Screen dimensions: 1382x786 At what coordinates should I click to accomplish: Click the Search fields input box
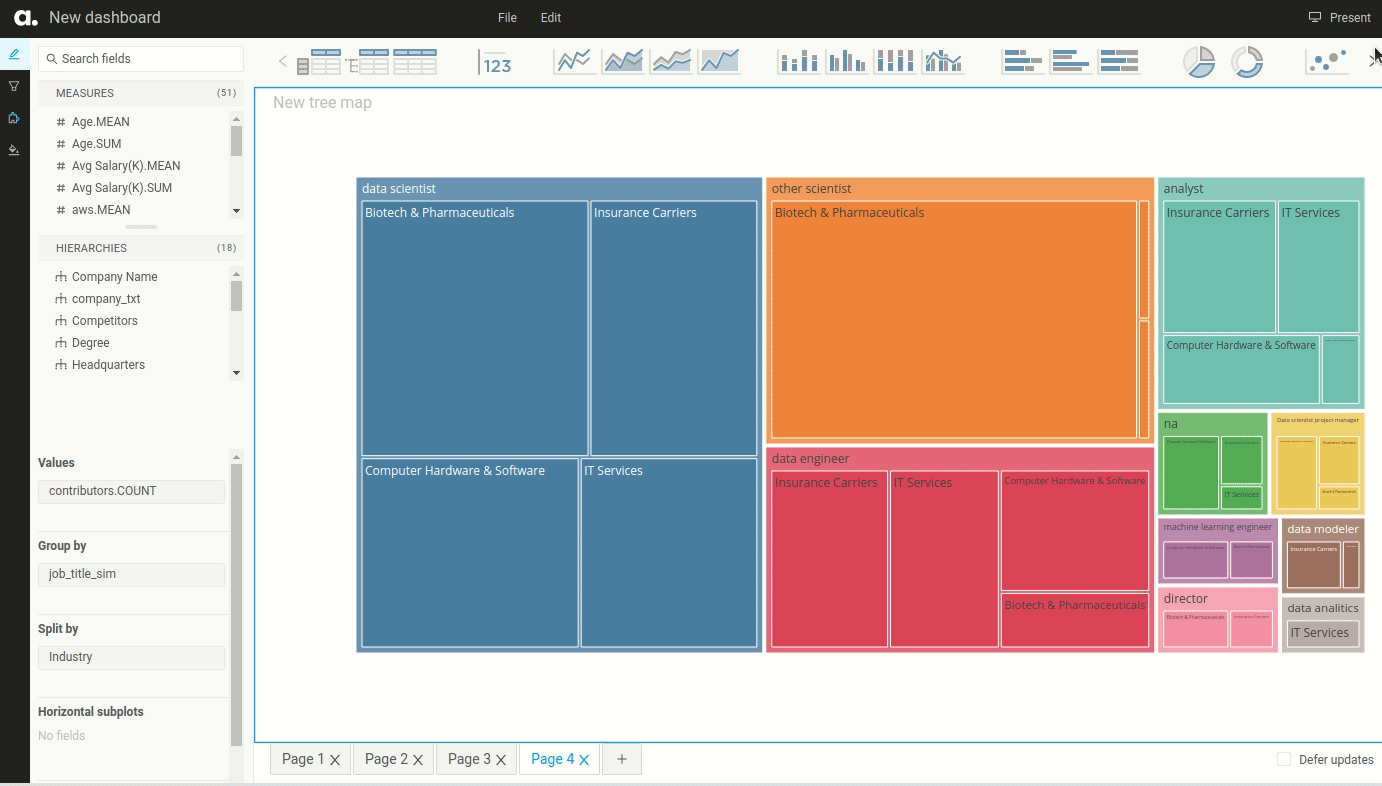141,59
